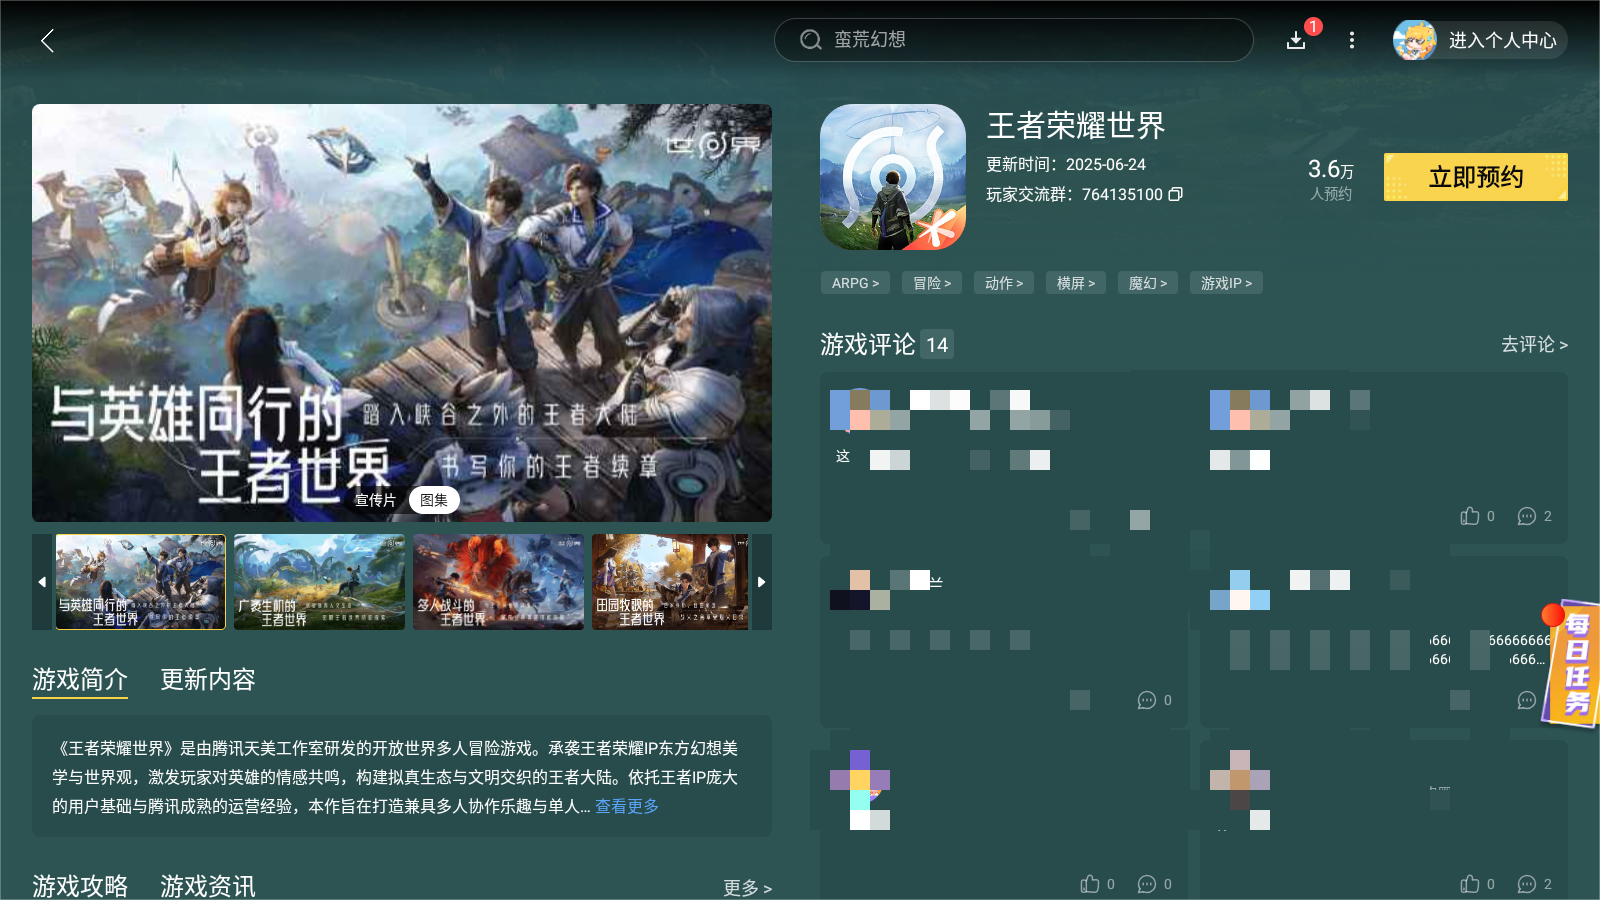Select the 多人战斗的王者世界 thumbnail
This screenshot has height=900, width=1600.
click(x=498, y=581)
